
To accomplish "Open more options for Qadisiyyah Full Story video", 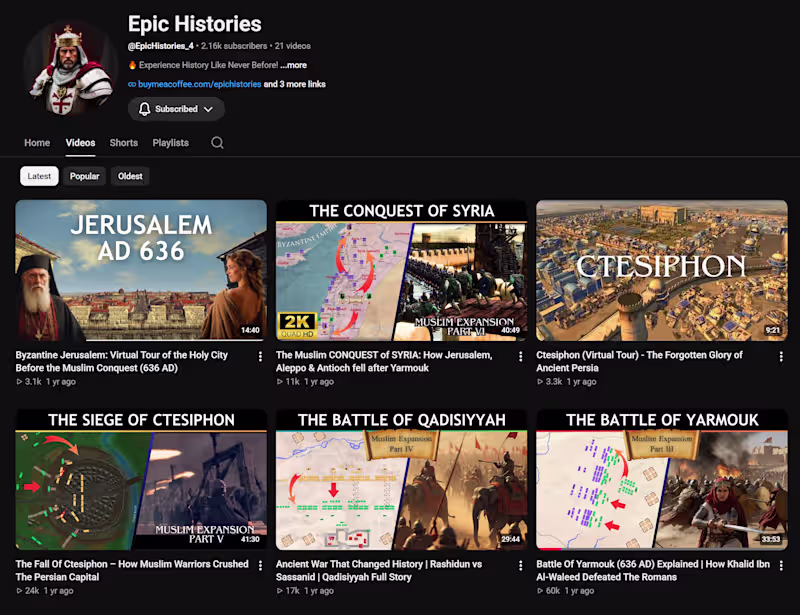I will tap(520, 565).
